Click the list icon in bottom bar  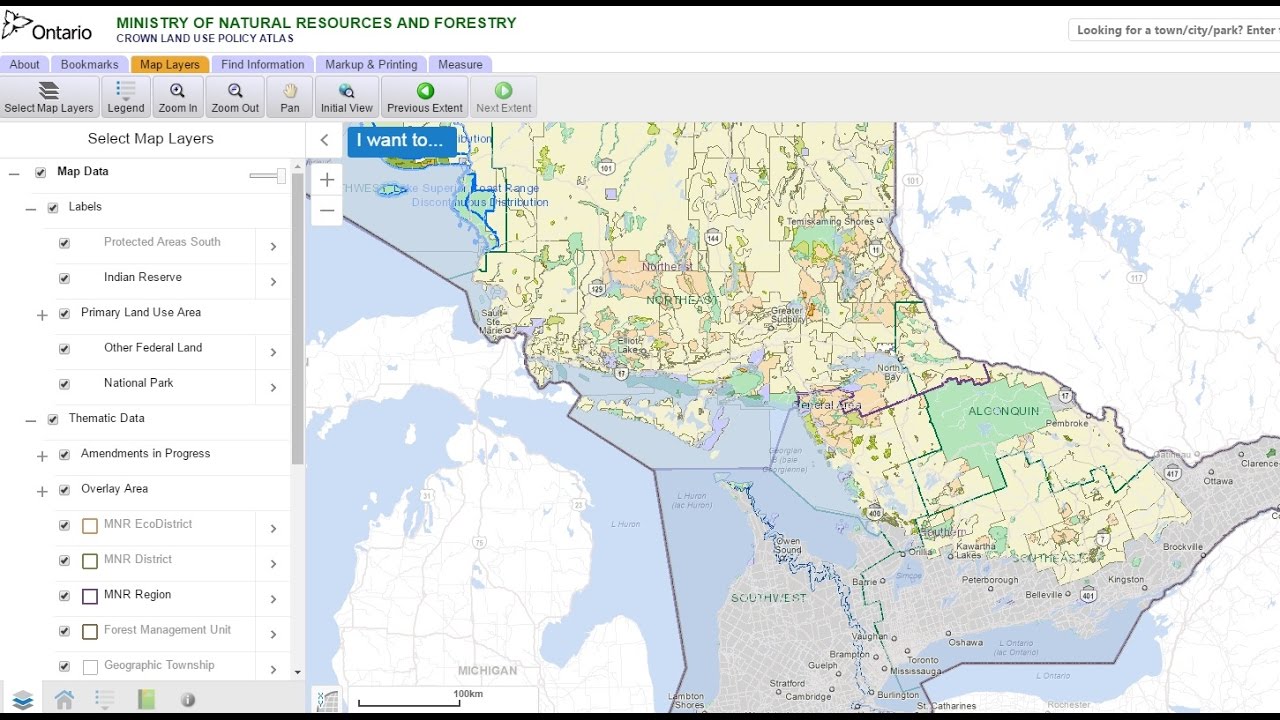click(105, 700)
